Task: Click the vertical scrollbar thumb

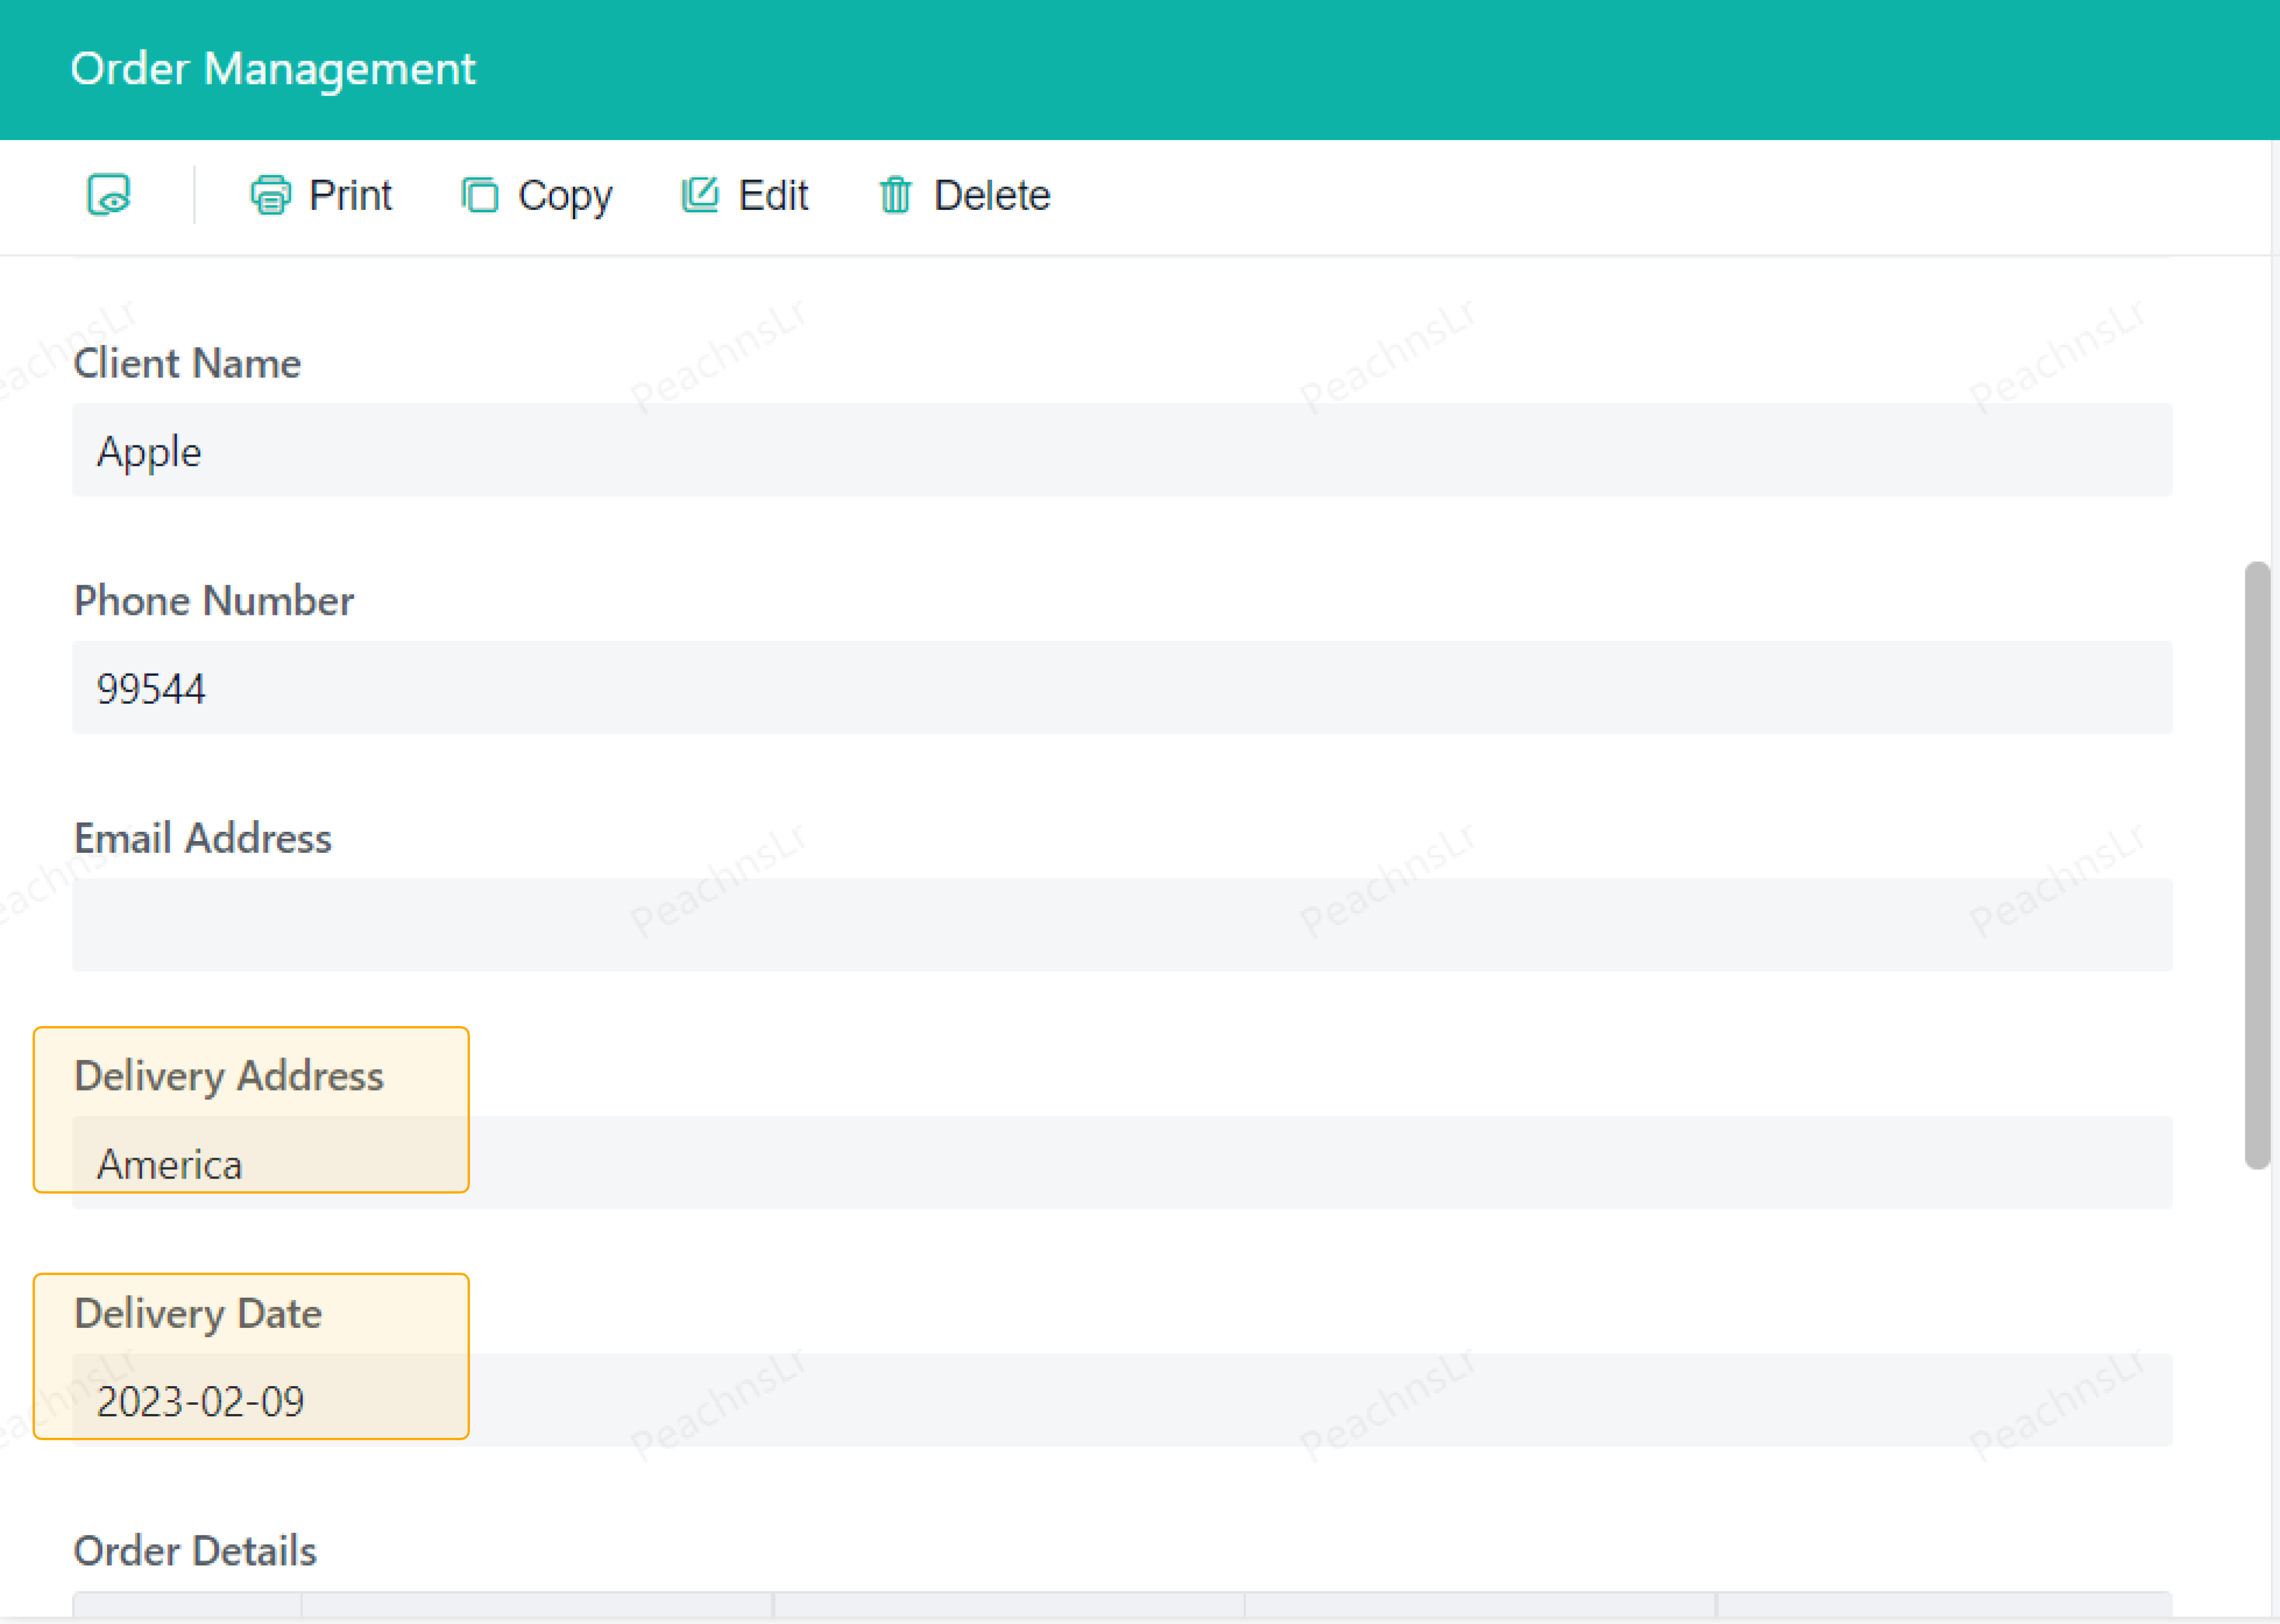Action: [2256, 865]
